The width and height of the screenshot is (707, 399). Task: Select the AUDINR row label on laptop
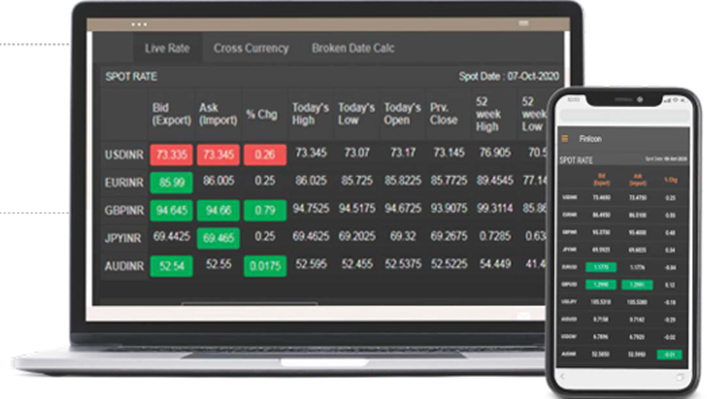pyautogui.click(x=124, y=266)
